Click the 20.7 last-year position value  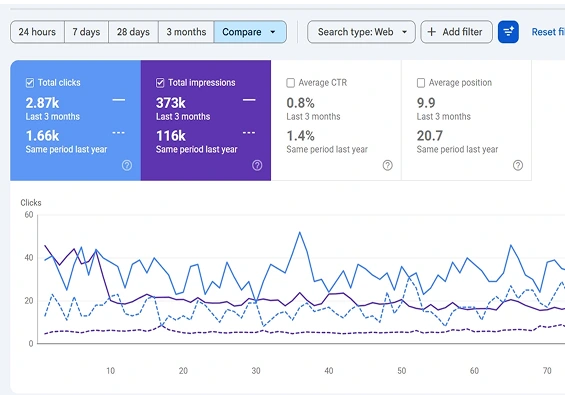tap(430, 136)
